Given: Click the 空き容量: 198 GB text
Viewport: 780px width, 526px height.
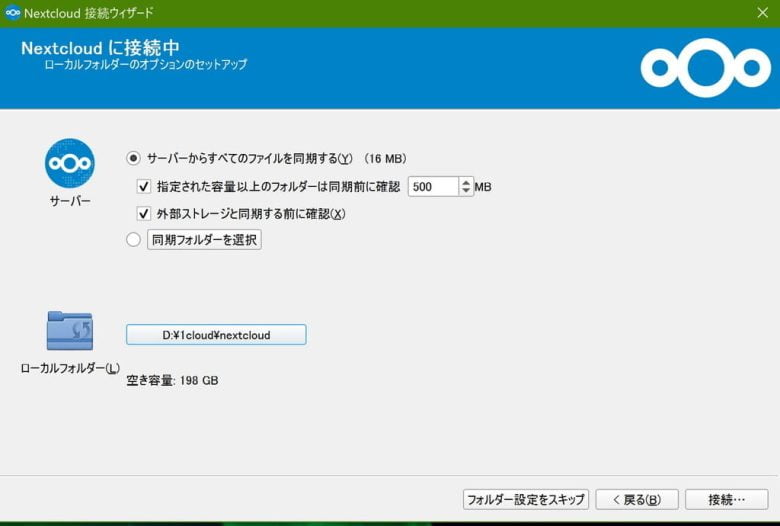Looking at the screenshot, I should click(x=172, y=380).
